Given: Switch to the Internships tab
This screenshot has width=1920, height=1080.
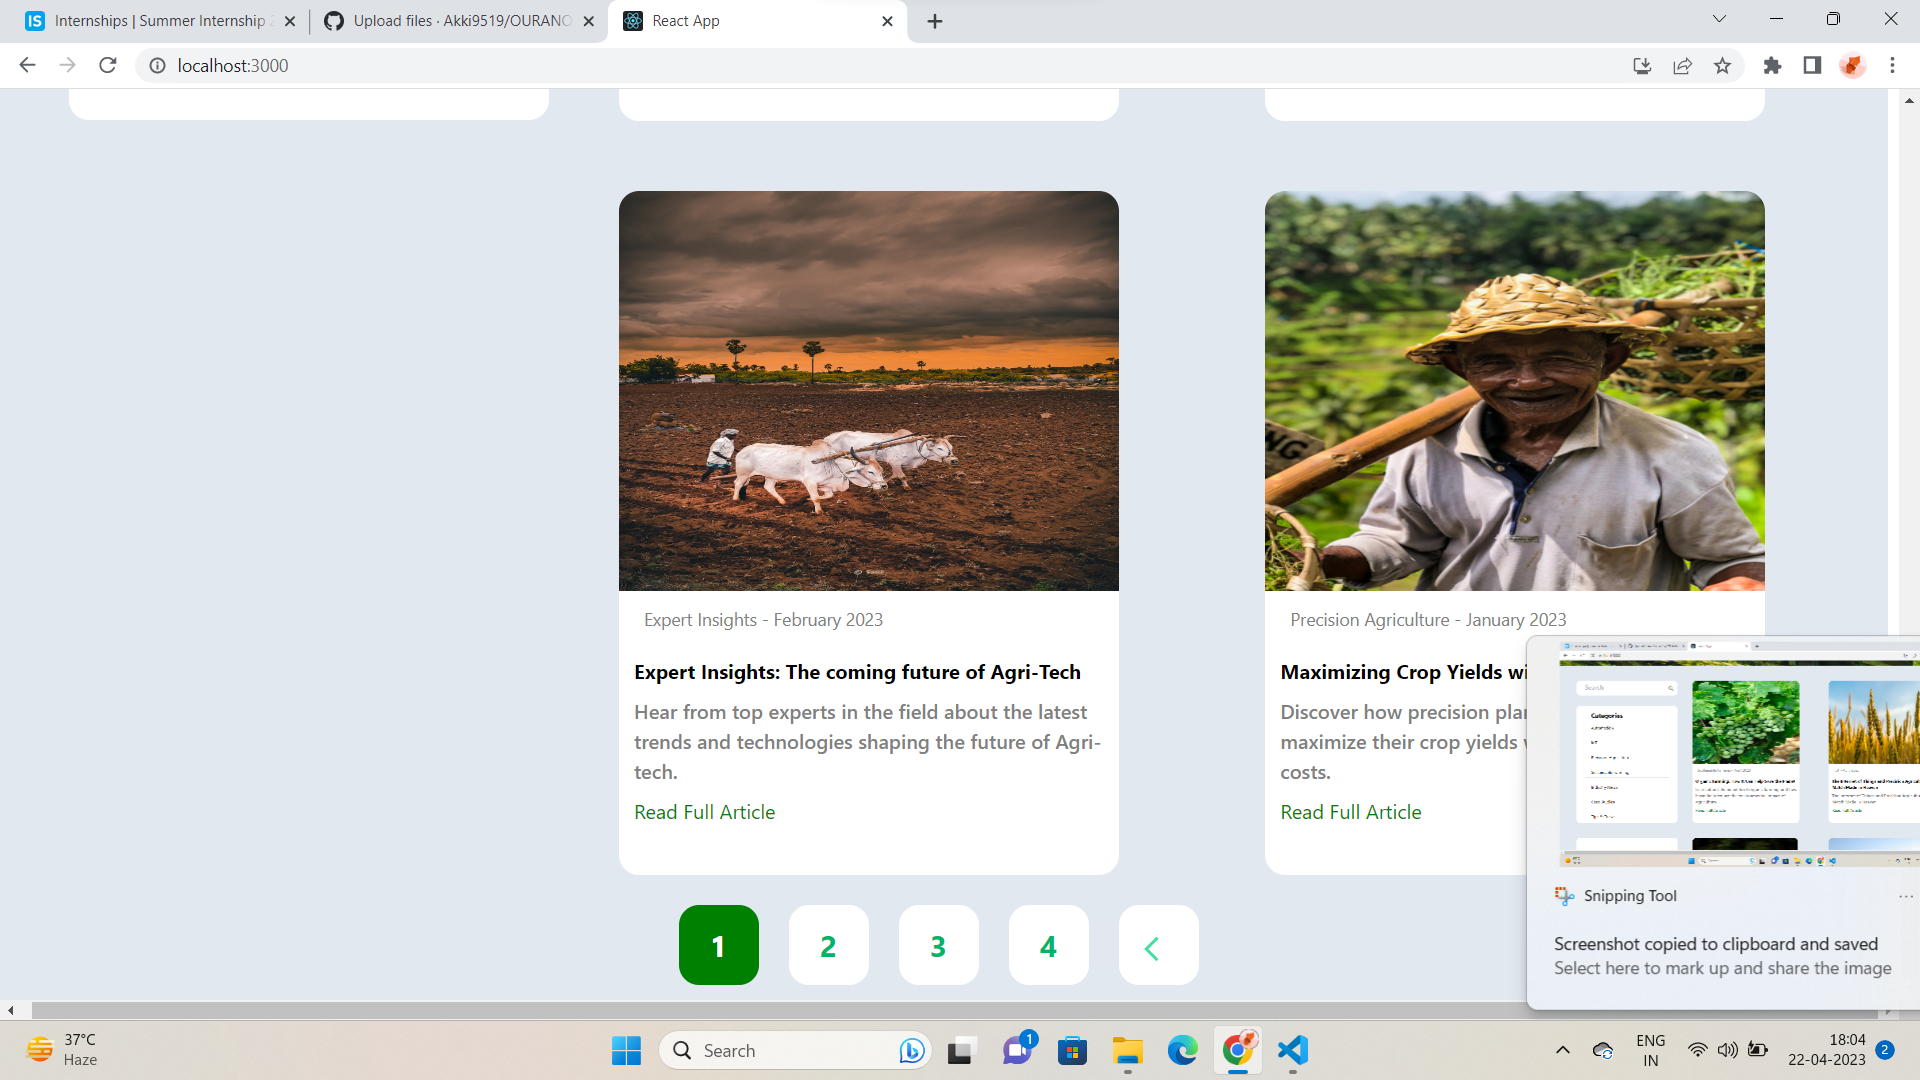Looking at the screenshot, I should [160, 21].
